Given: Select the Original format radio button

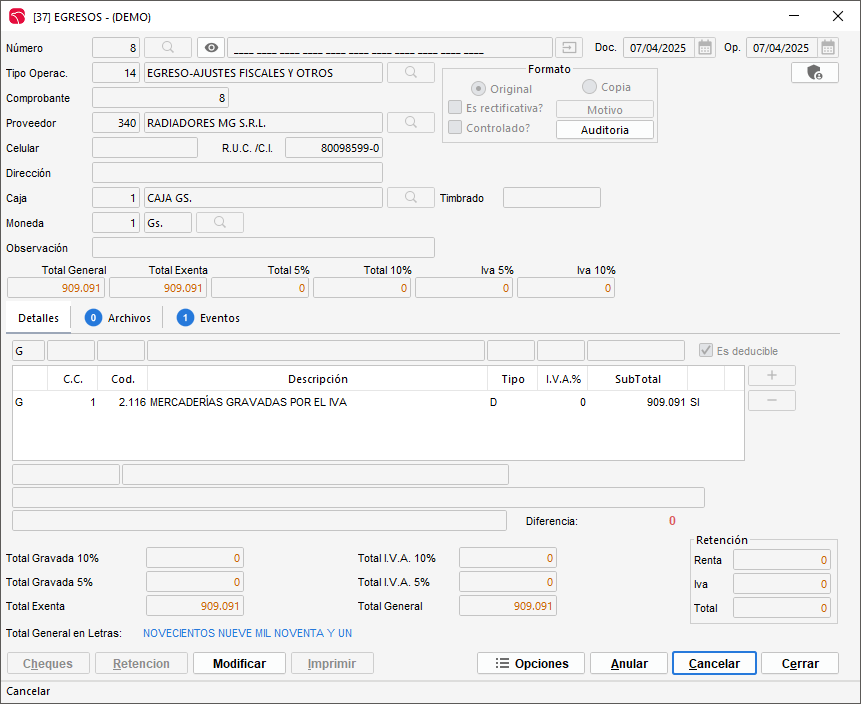Looking at the screenshot, I should coord(479,89).
